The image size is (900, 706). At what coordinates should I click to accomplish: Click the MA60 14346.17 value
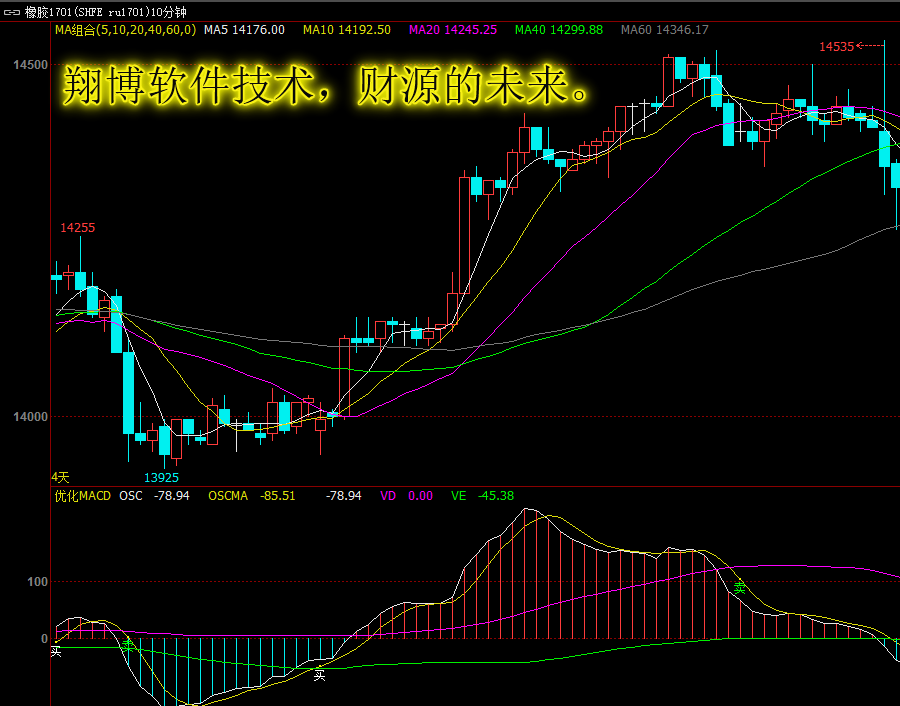pyautogui.click(x=665, y=30)
